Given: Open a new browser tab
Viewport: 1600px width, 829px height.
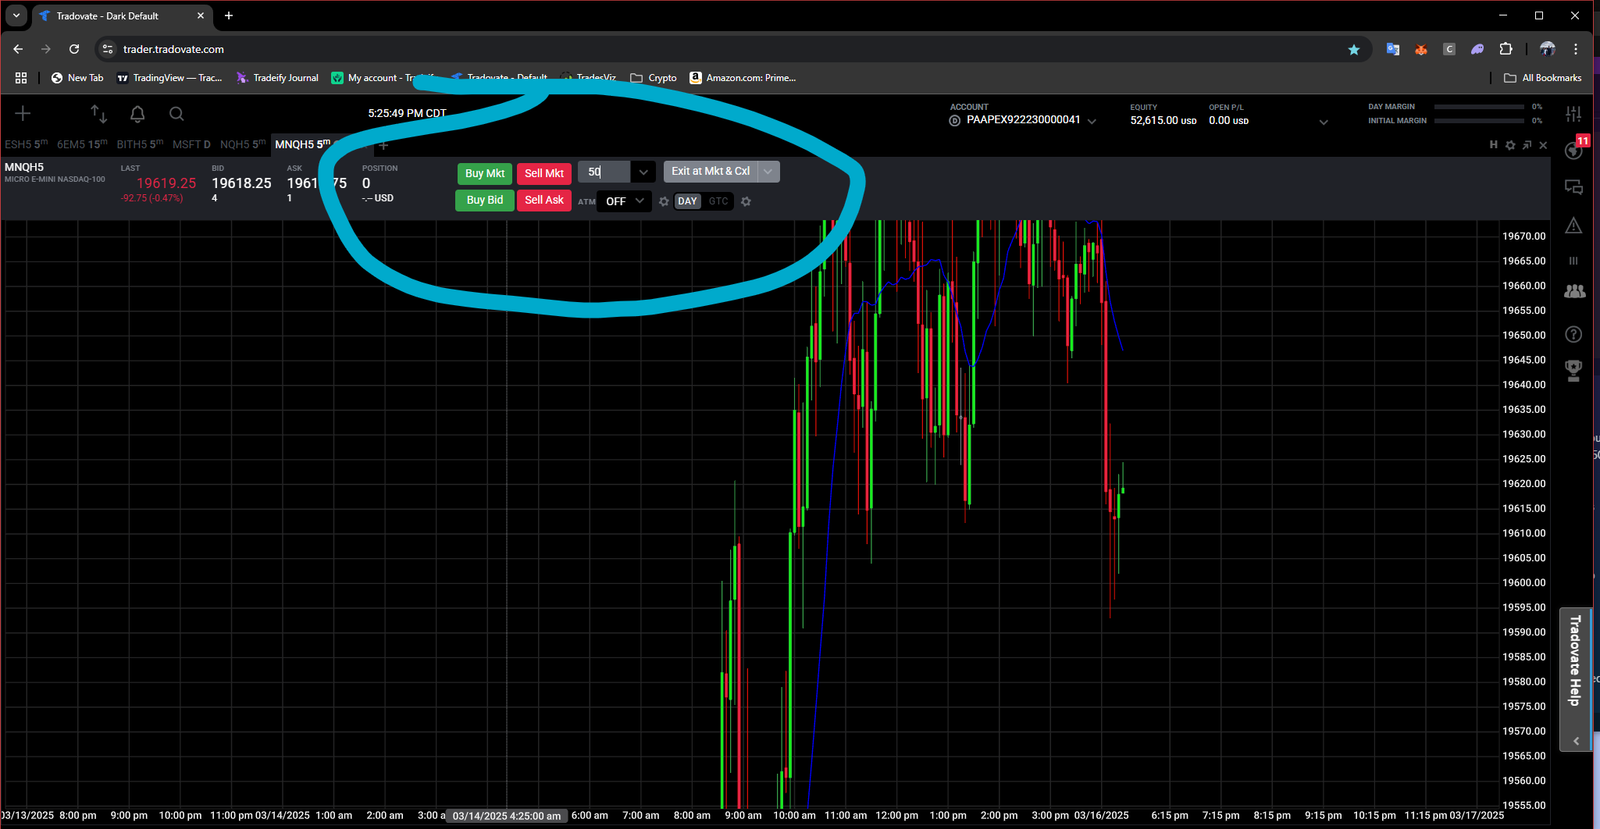Looking at the screenshot, I should click(229, 16).
